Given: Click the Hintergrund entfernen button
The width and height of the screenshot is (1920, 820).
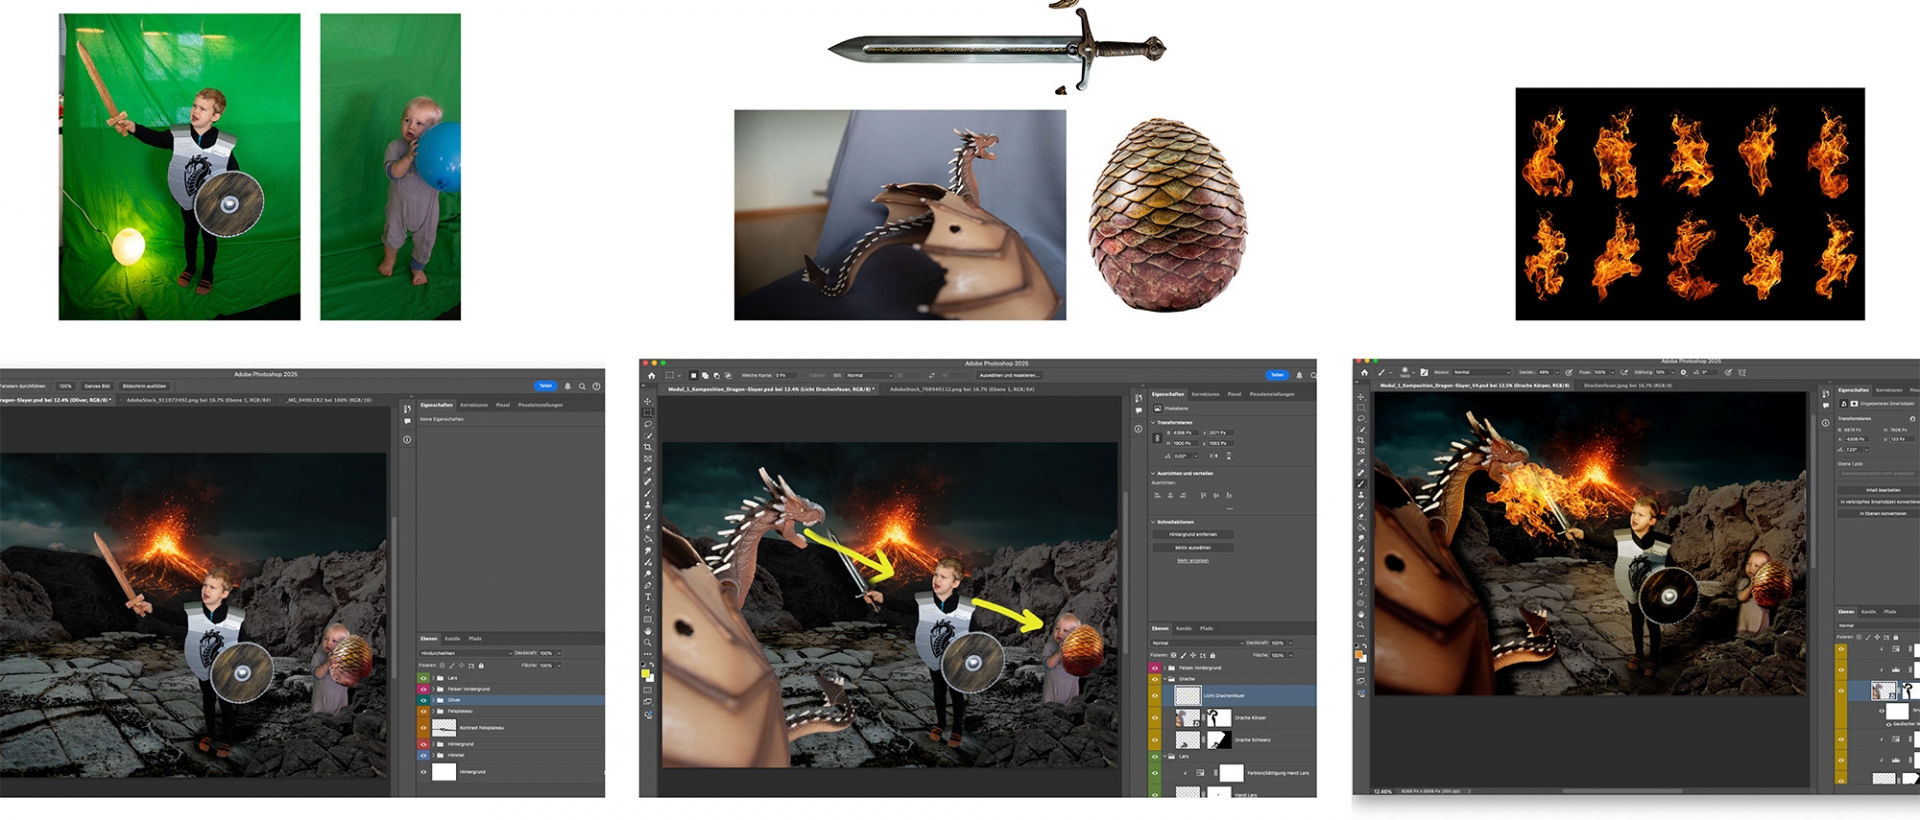Looking at the screenshot, I should pos(1192,534).
